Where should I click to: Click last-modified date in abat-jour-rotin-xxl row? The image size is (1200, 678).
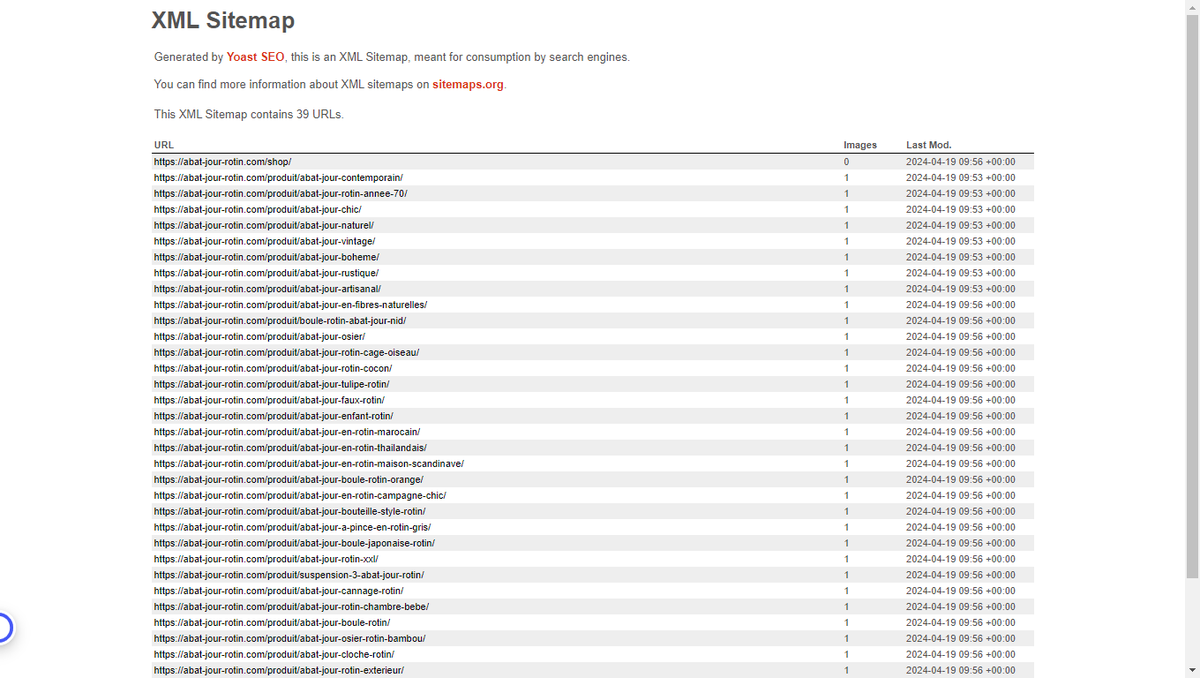[x=960, y=559]
